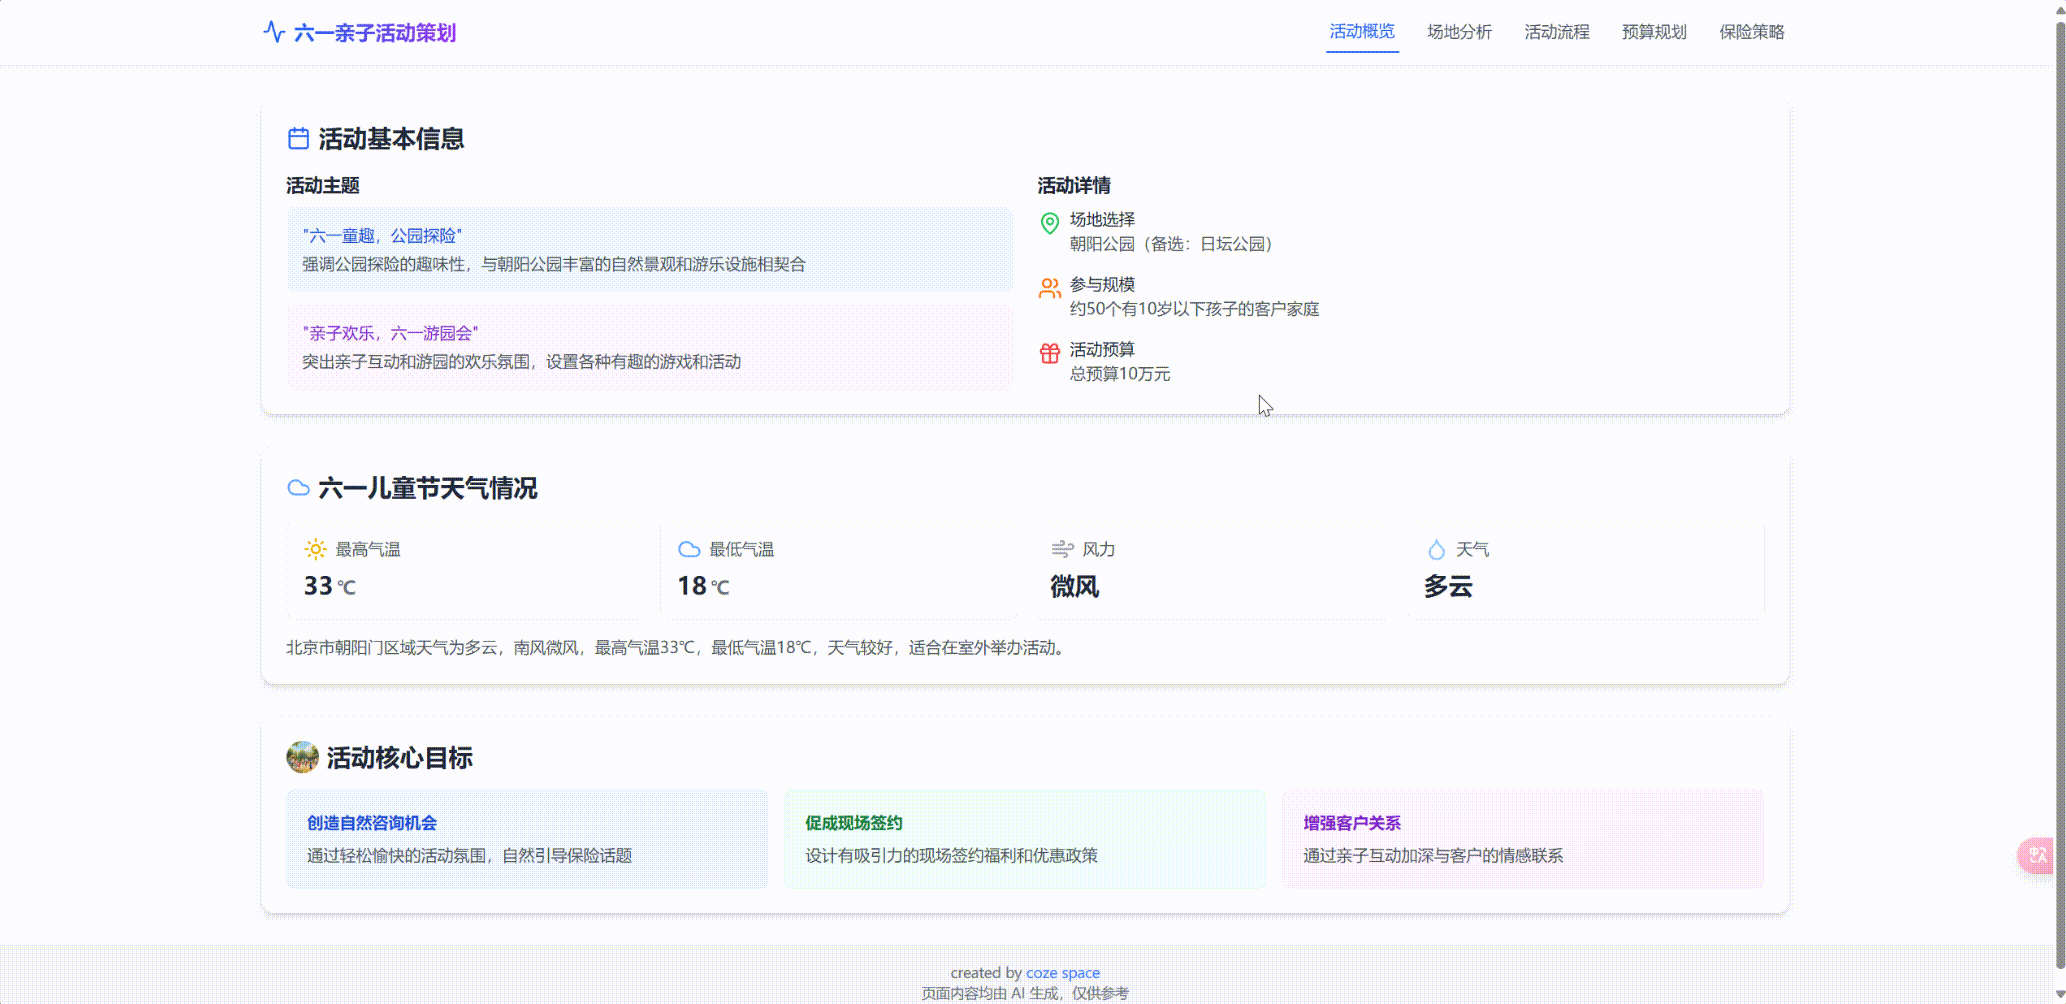Click the floating widget on the right edge

click(x=2037, y=855)
